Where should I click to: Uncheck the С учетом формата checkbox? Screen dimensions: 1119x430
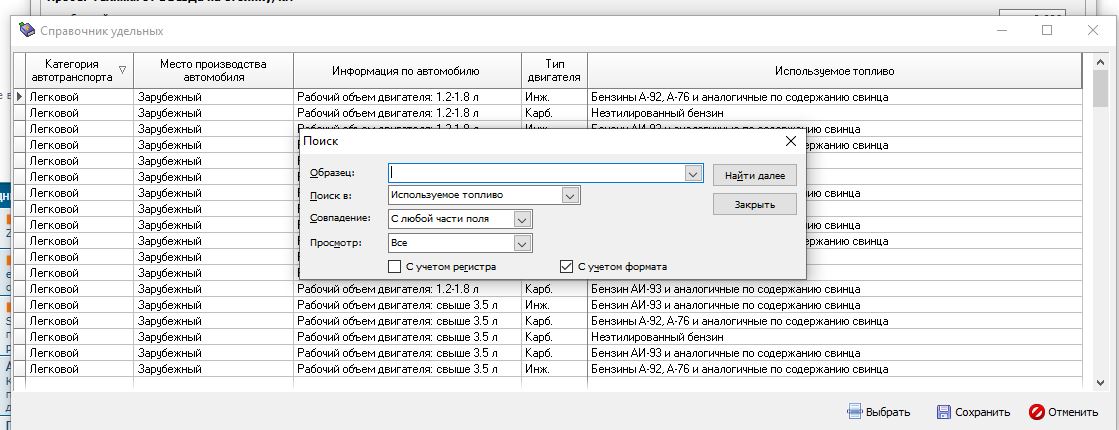[568, 267]
